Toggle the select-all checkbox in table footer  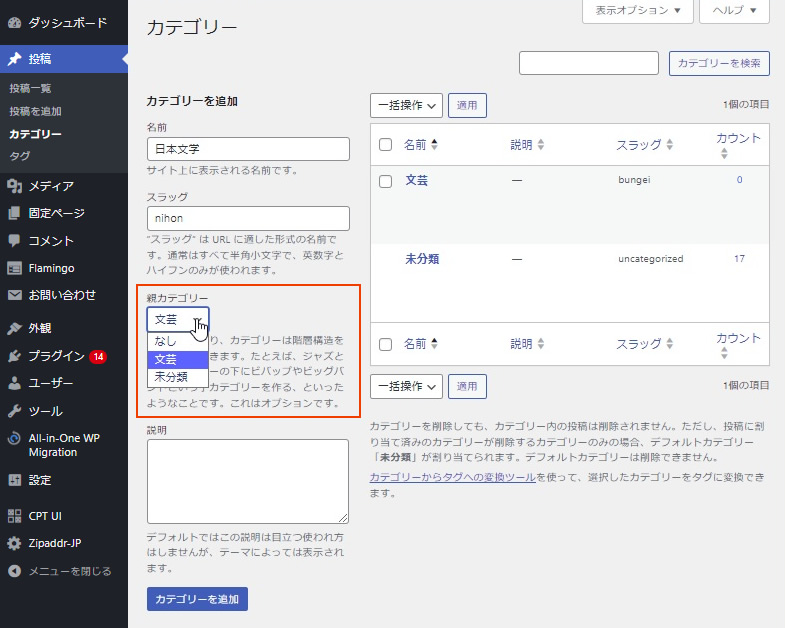coord(385,344)
